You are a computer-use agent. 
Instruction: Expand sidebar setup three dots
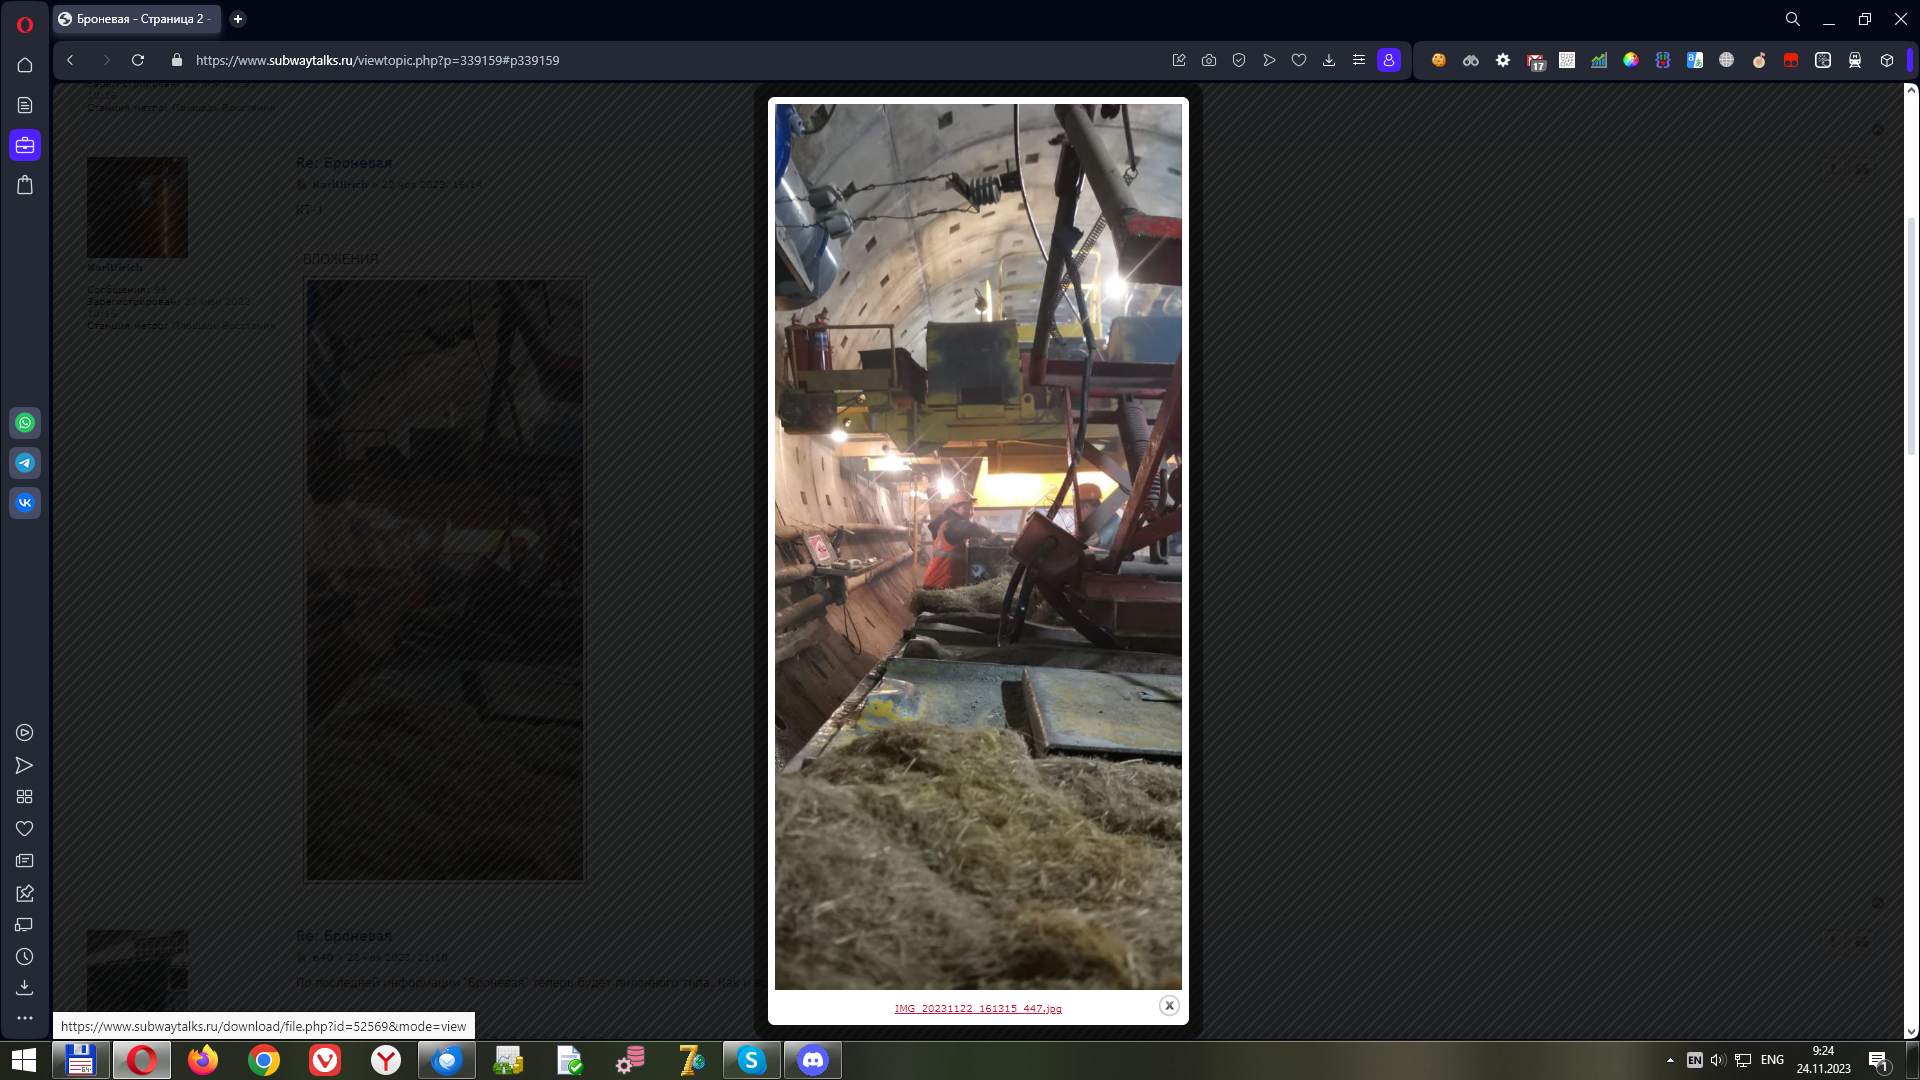pos(25,1018)
